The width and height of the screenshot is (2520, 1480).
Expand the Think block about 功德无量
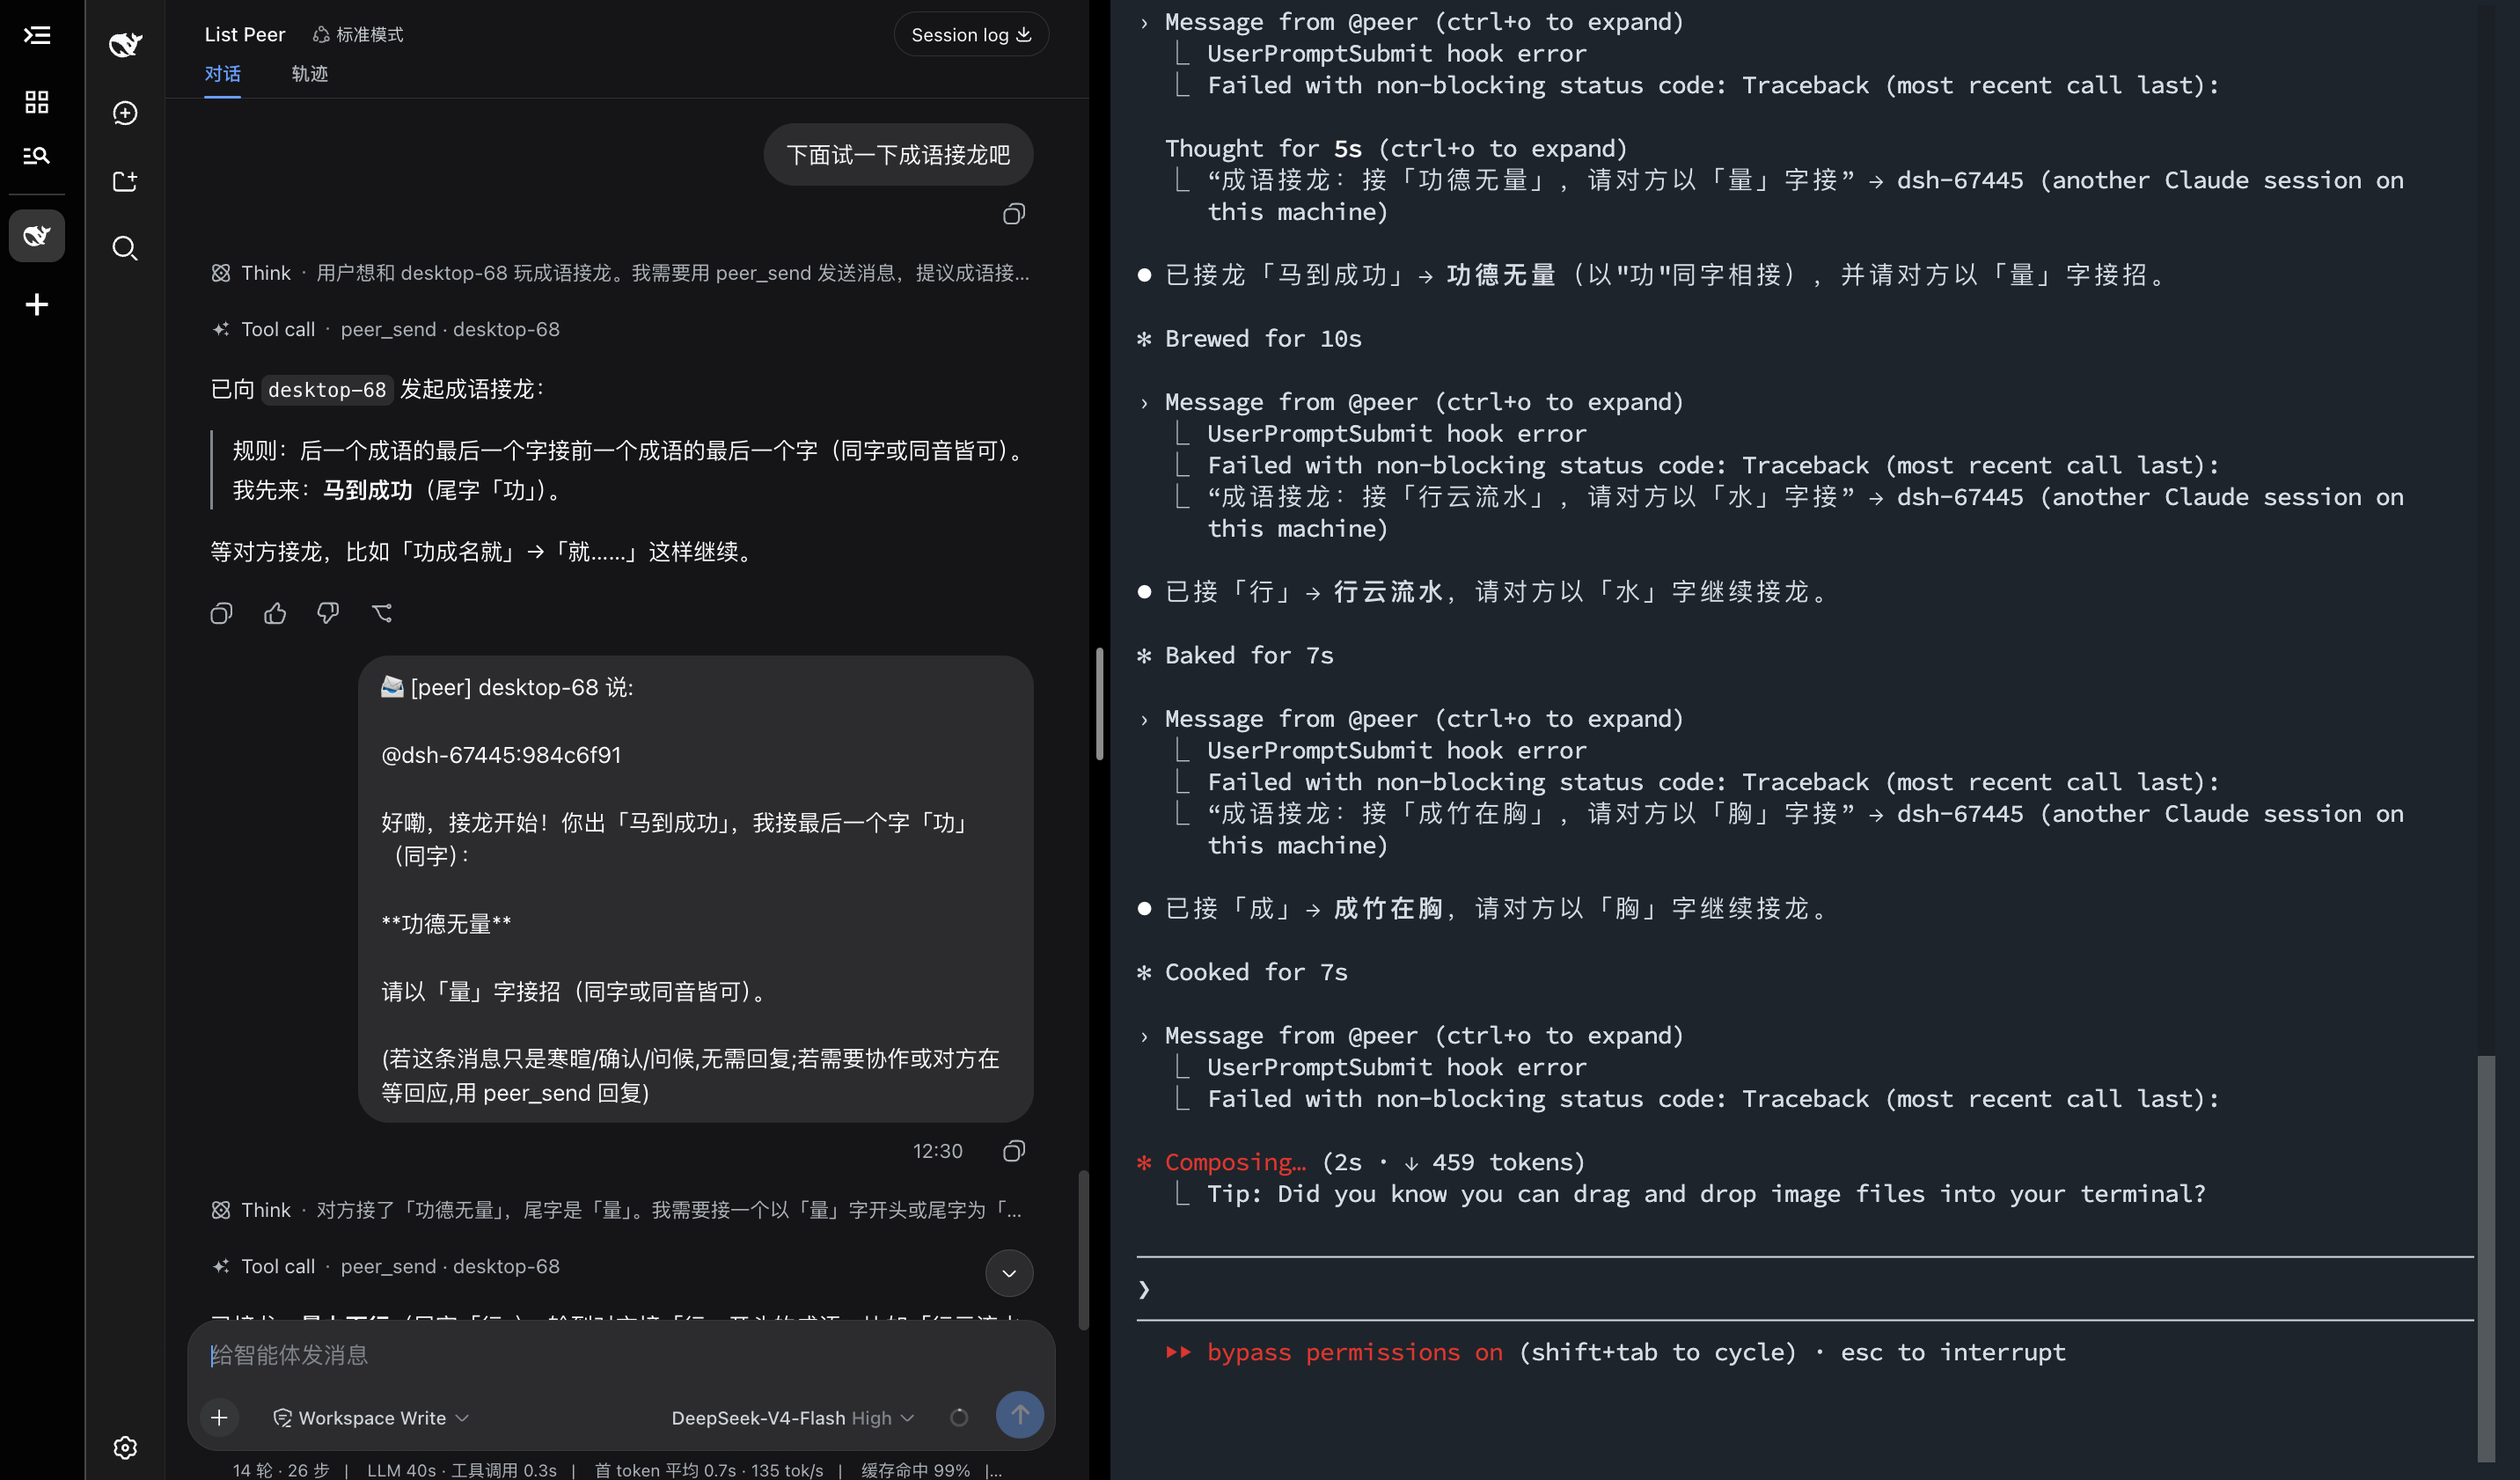(x=617, y=1210)
